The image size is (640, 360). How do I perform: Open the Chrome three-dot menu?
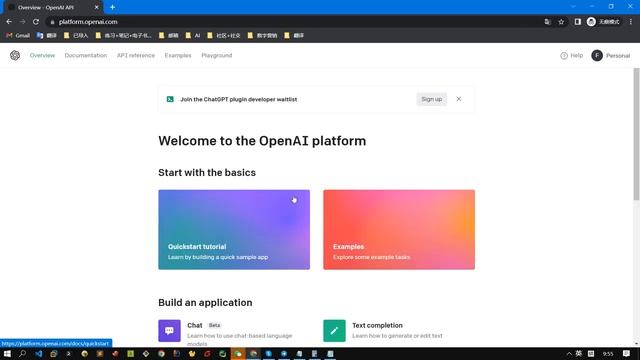(631, 22)
